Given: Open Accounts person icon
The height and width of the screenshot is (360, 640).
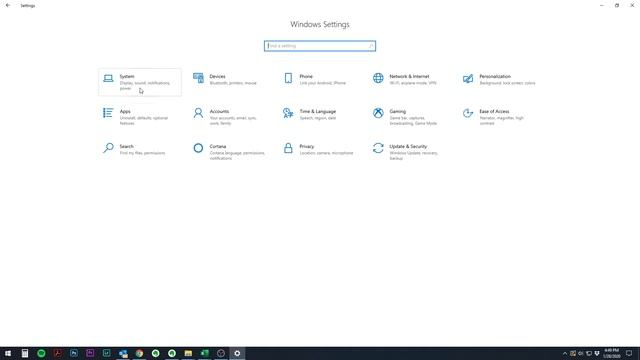Looking at the screenshot, I should (x=198, y=113).
